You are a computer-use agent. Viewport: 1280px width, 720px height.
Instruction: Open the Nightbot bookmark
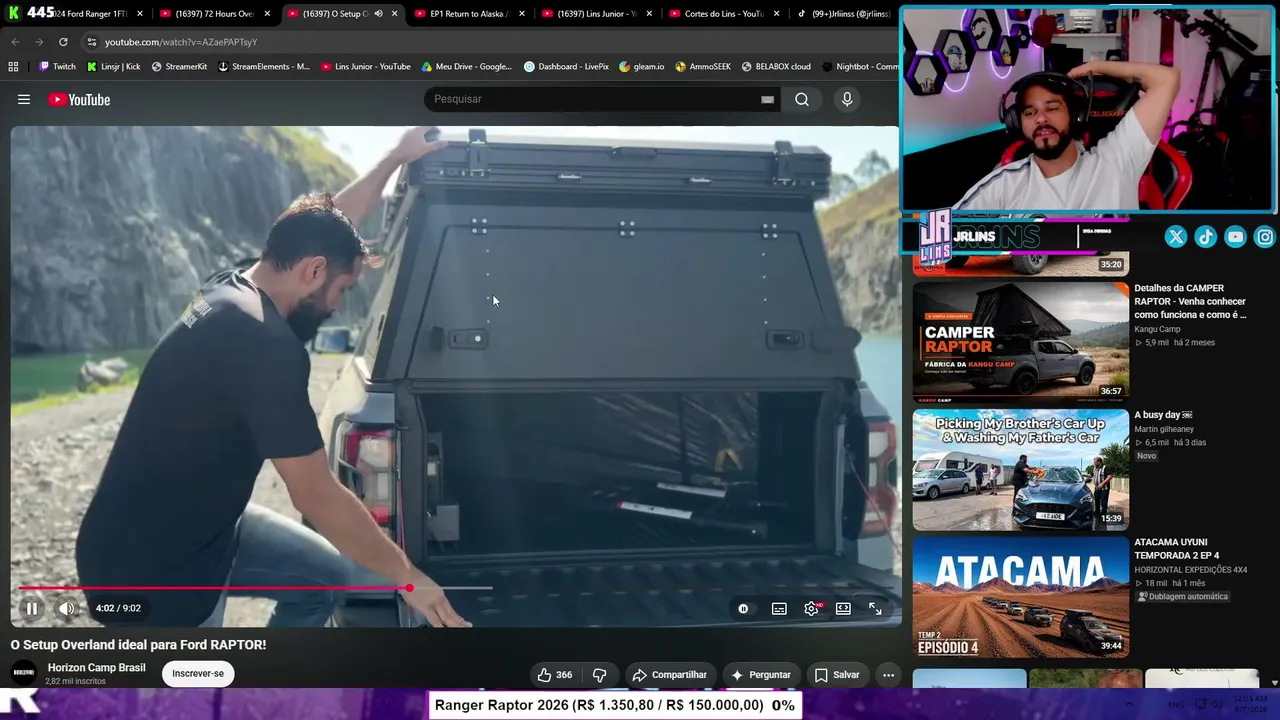point(860,67)
